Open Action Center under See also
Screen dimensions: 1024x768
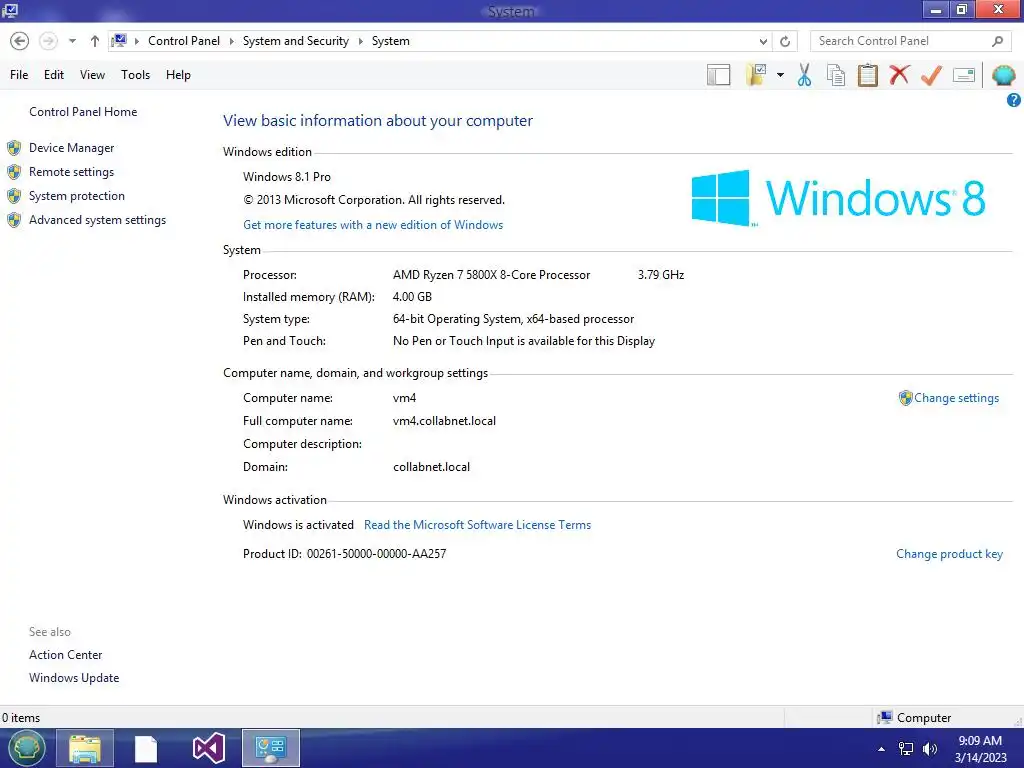tap(65, 655)
